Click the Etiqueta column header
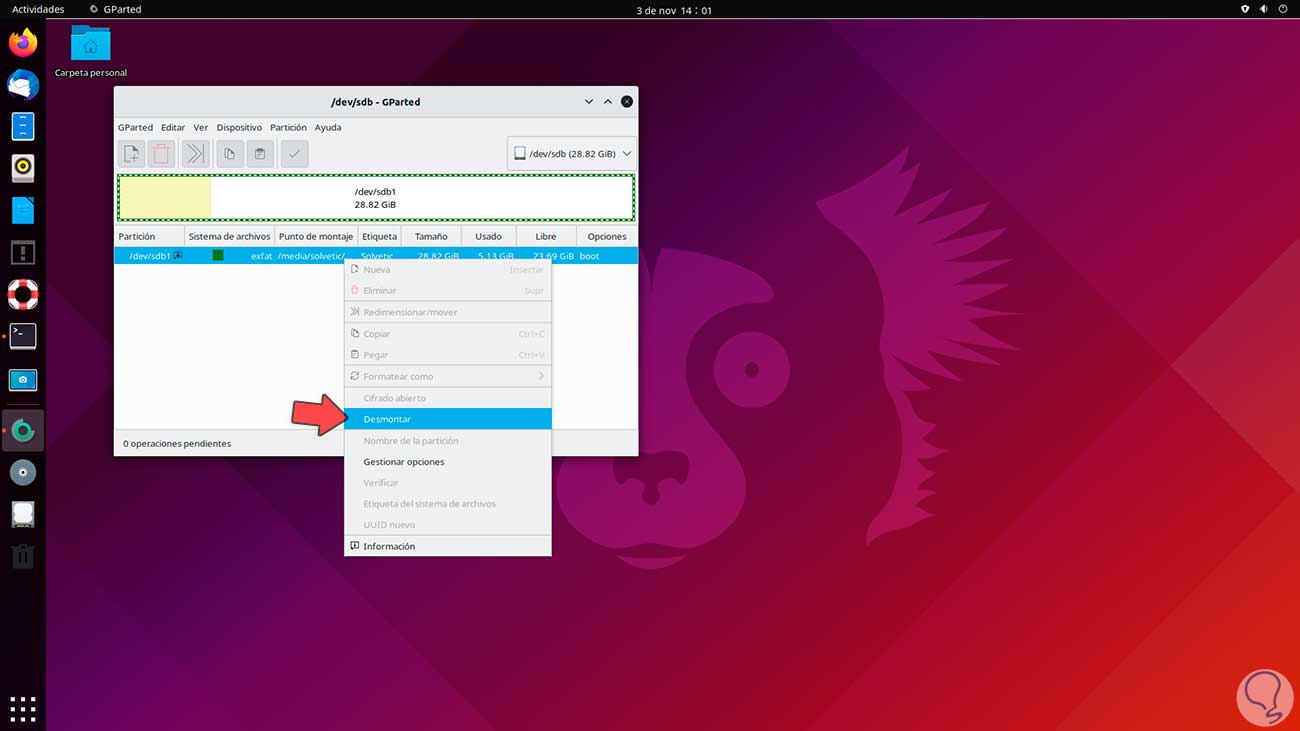The width and height of the screenshot is (1300, 731). point(380,237)
